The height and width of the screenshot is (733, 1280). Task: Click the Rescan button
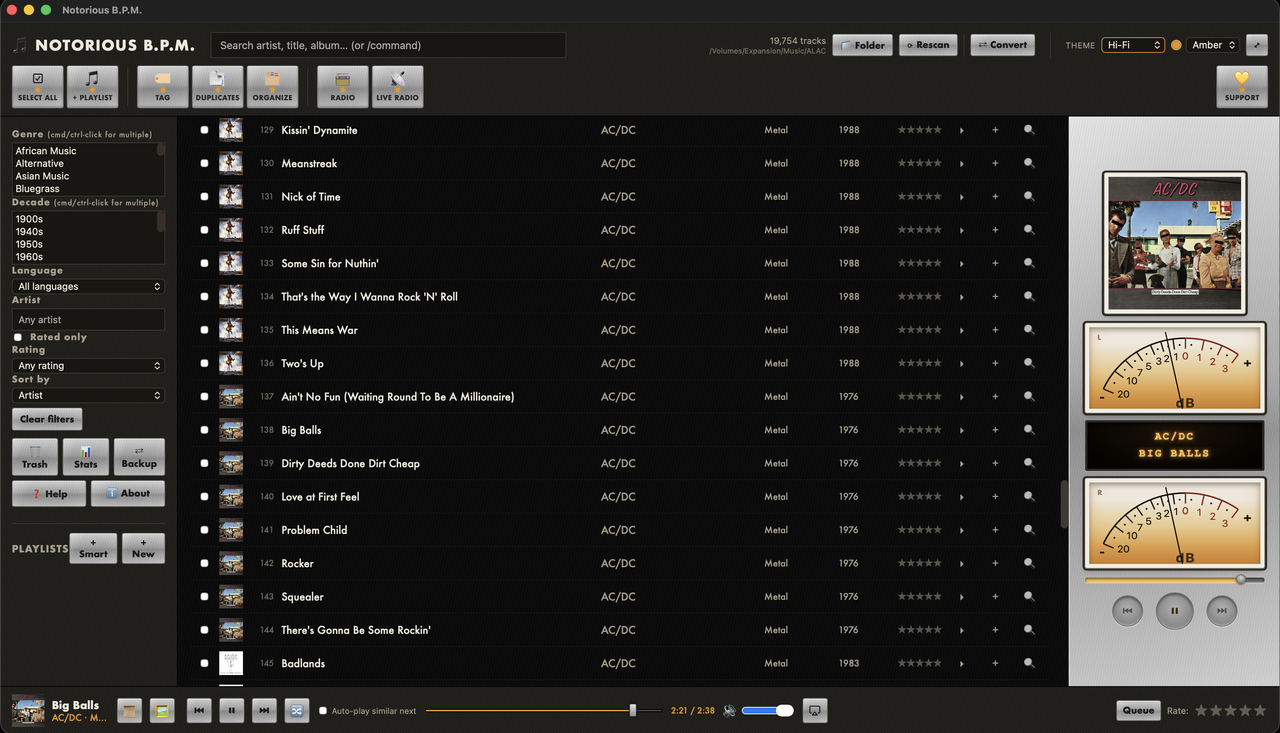pyautogui.click(x=928, y=45)
